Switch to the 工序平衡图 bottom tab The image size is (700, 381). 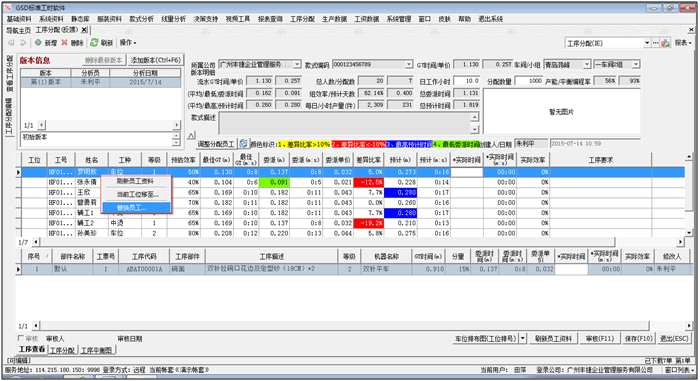[96, 351]
